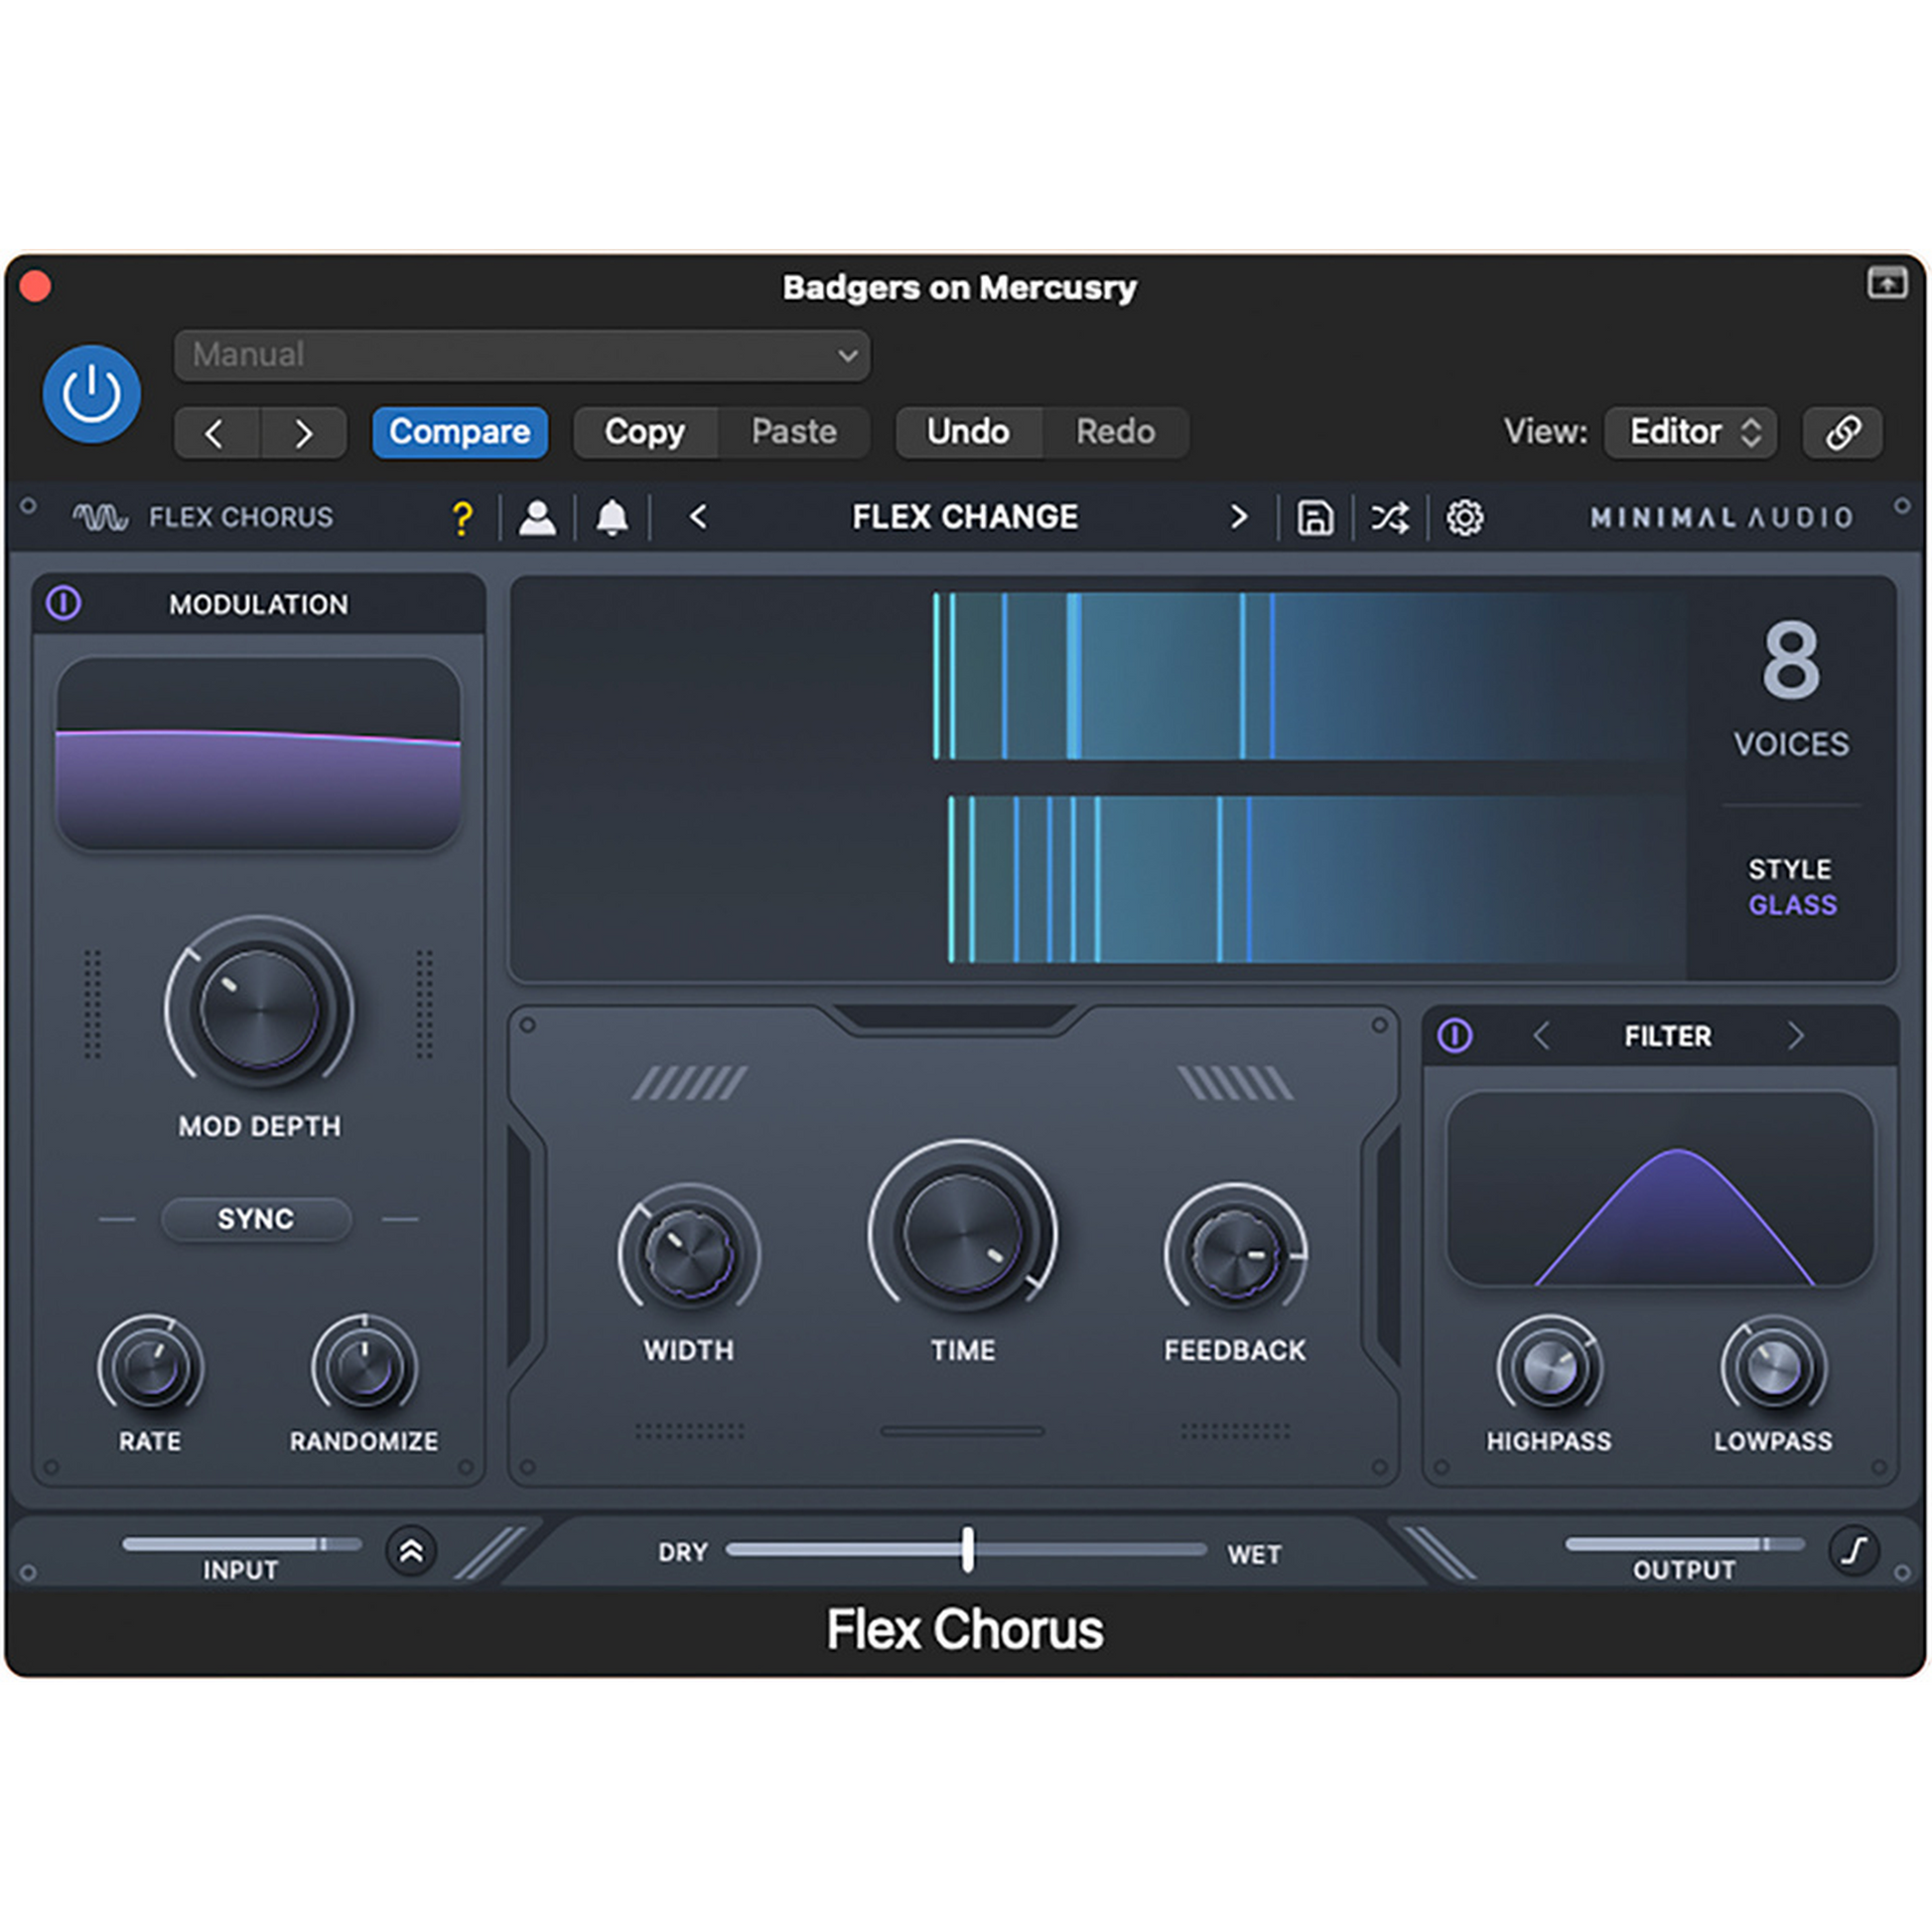Screen dimensions: 1932x1932
Task: Save preset with the floppy disk icon
Action: pos(1315,518)
